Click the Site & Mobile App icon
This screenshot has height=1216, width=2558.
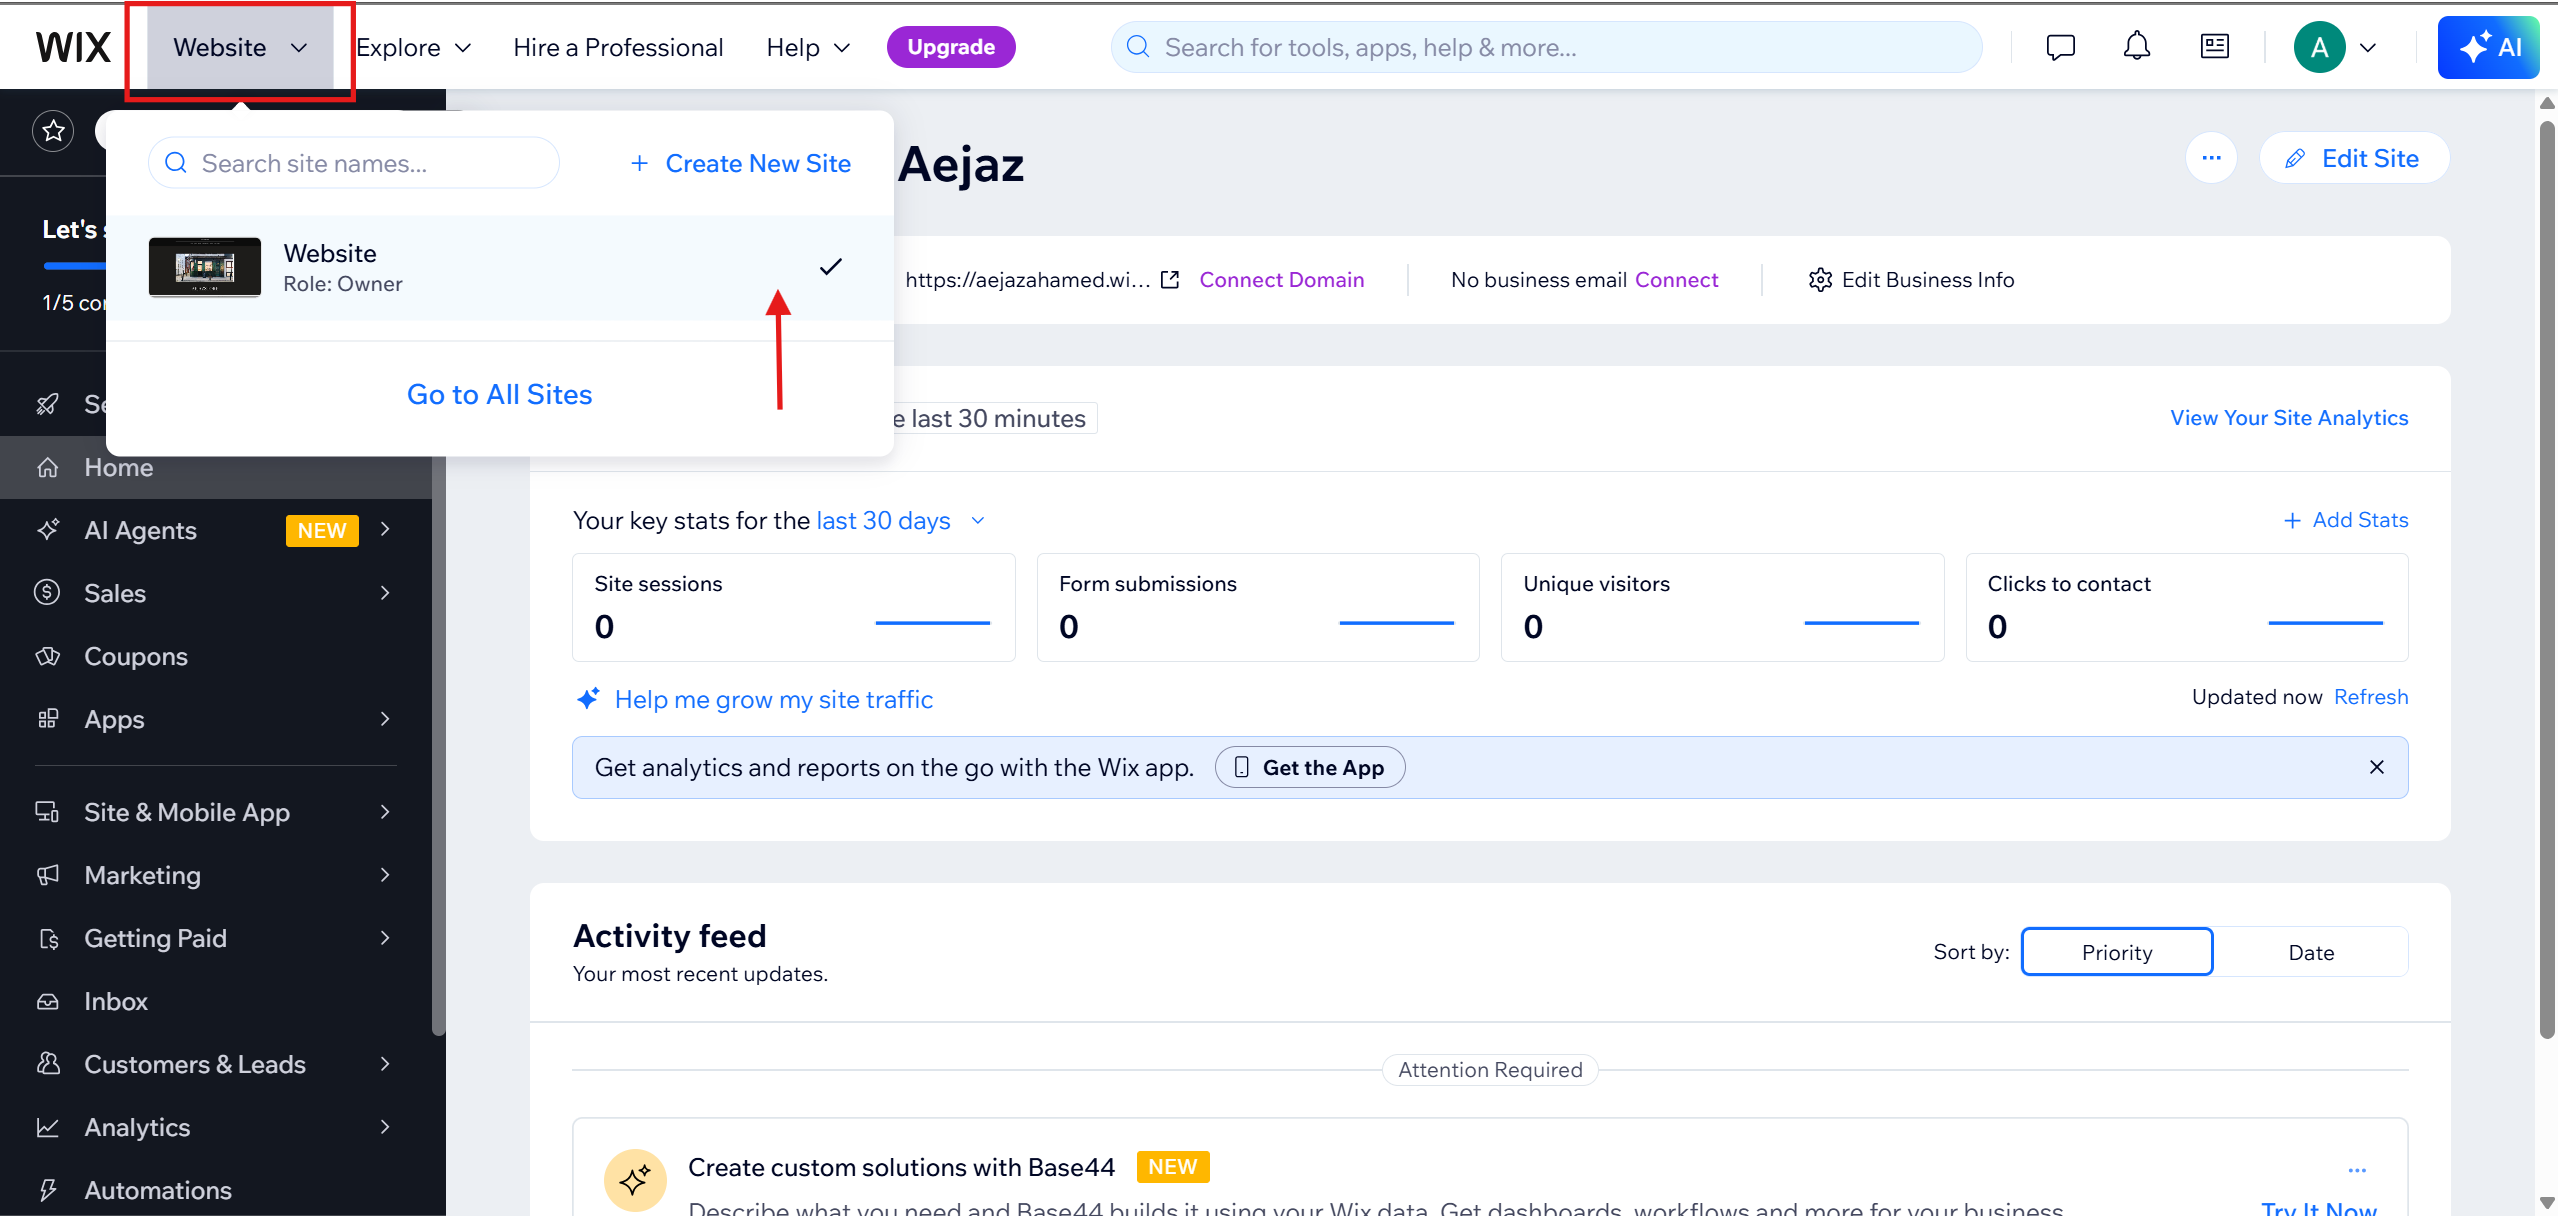(48, 812)
